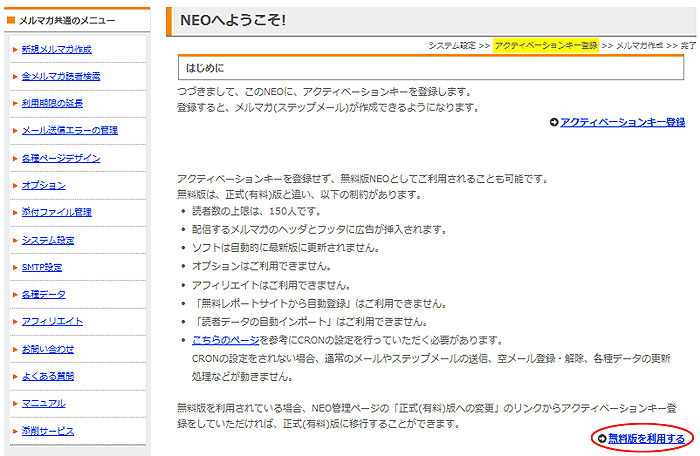Go to 利用期限の延長 menu link

(52, 103)
